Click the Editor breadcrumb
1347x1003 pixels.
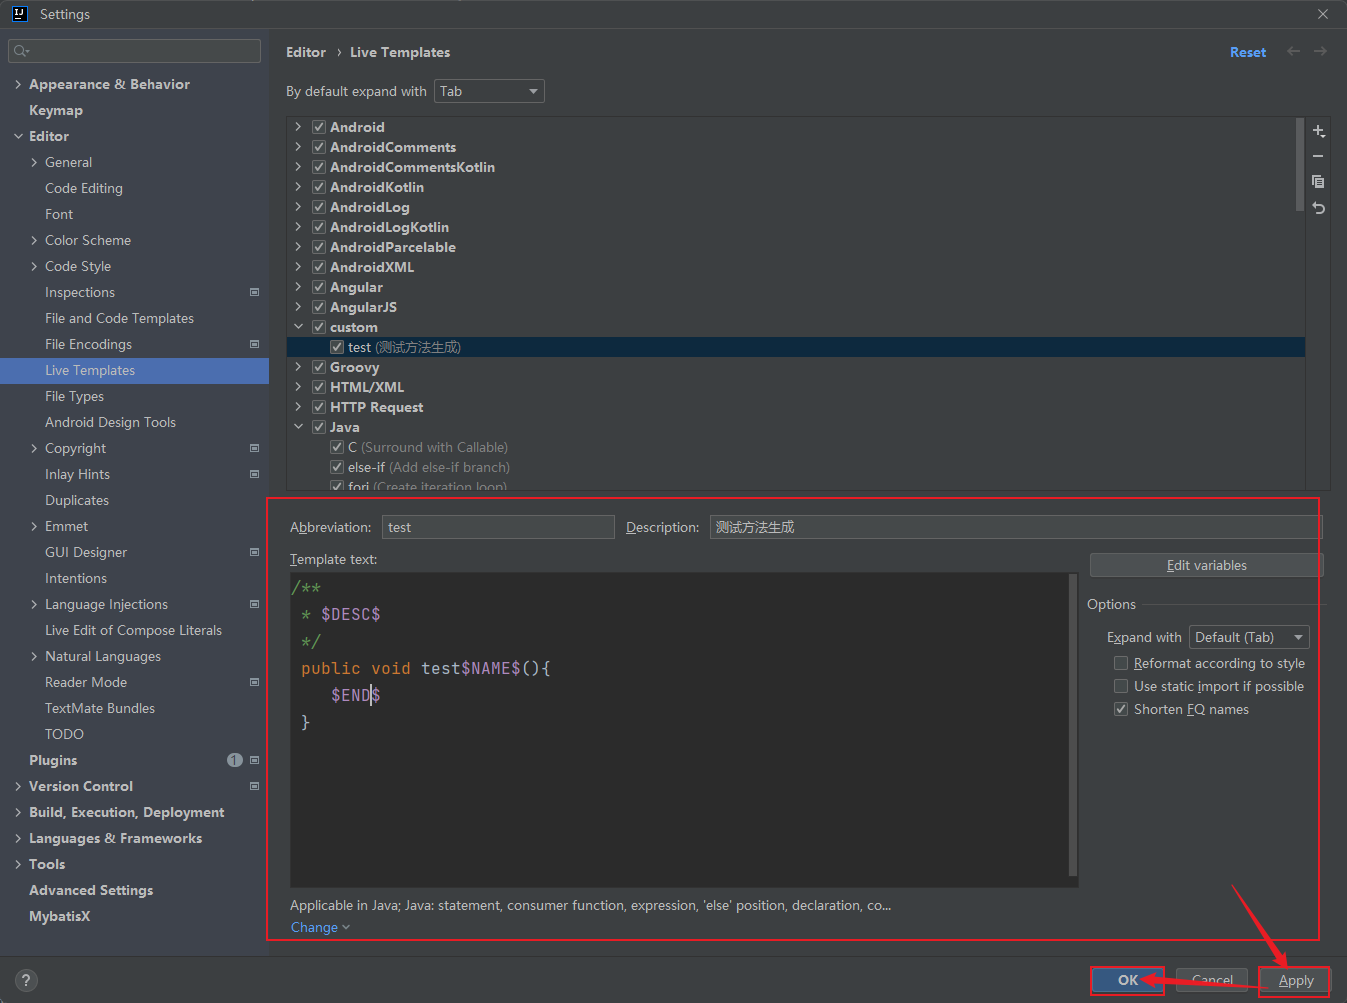pos(306,52)
